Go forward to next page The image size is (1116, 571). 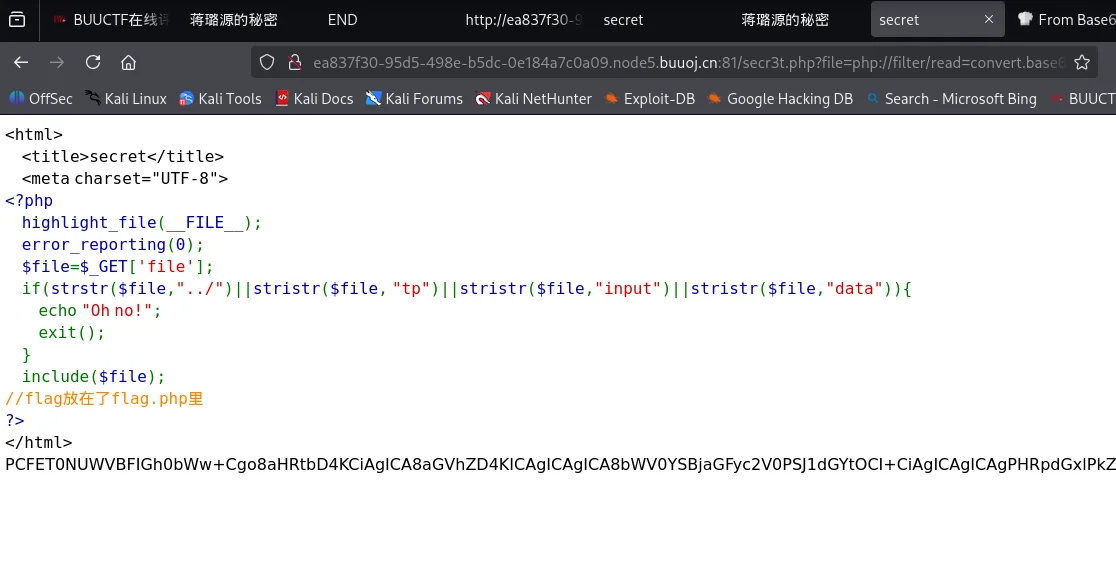(57, 63)
